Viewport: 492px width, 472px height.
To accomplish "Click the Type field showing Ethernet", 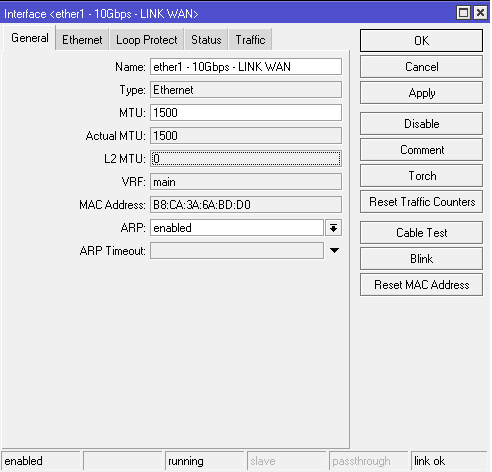I will coord(246,90).
